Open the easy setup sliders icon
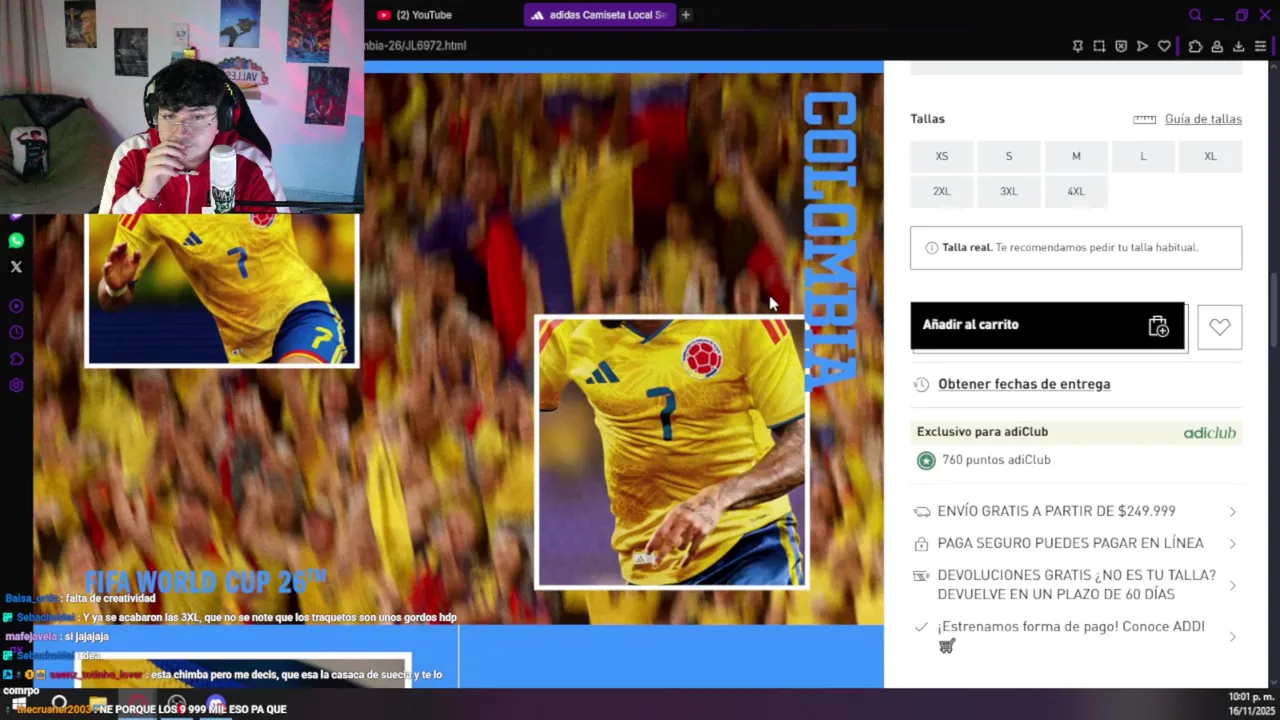 coord(1260,46)
